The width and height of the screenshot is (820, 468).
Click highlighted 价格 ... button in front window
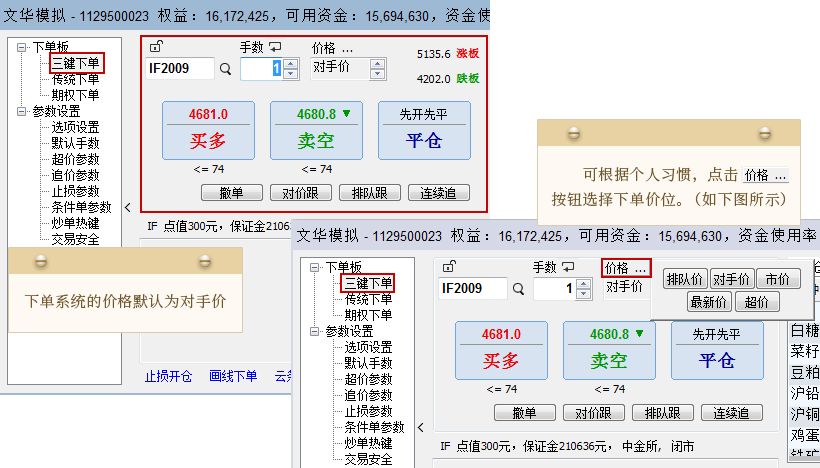click(x=626, y=268)
